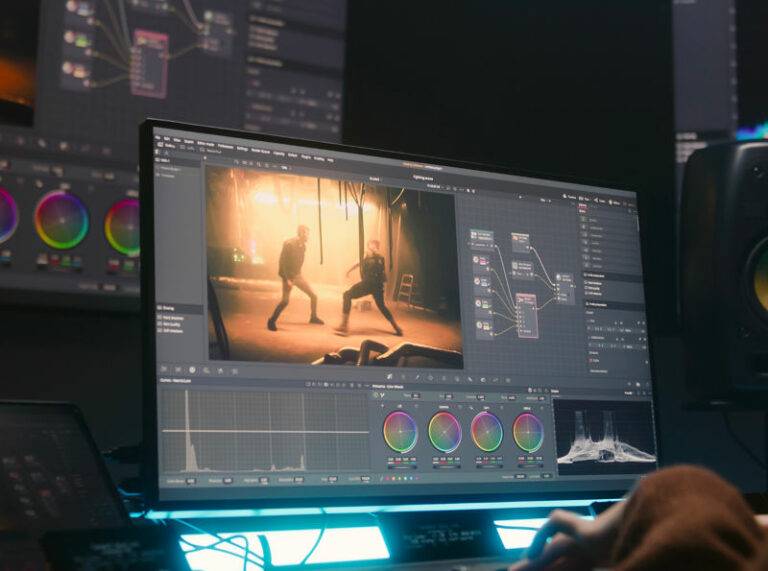This screenshot has height=571, width=768.
Task: Select the bottom-left node in the node graph
Action: click(x=483, y=327)
